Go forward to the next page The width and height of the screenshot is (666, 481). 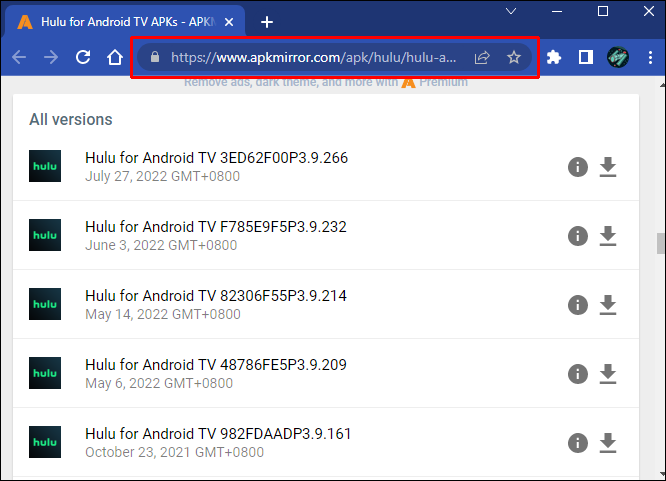coord(51,57)
